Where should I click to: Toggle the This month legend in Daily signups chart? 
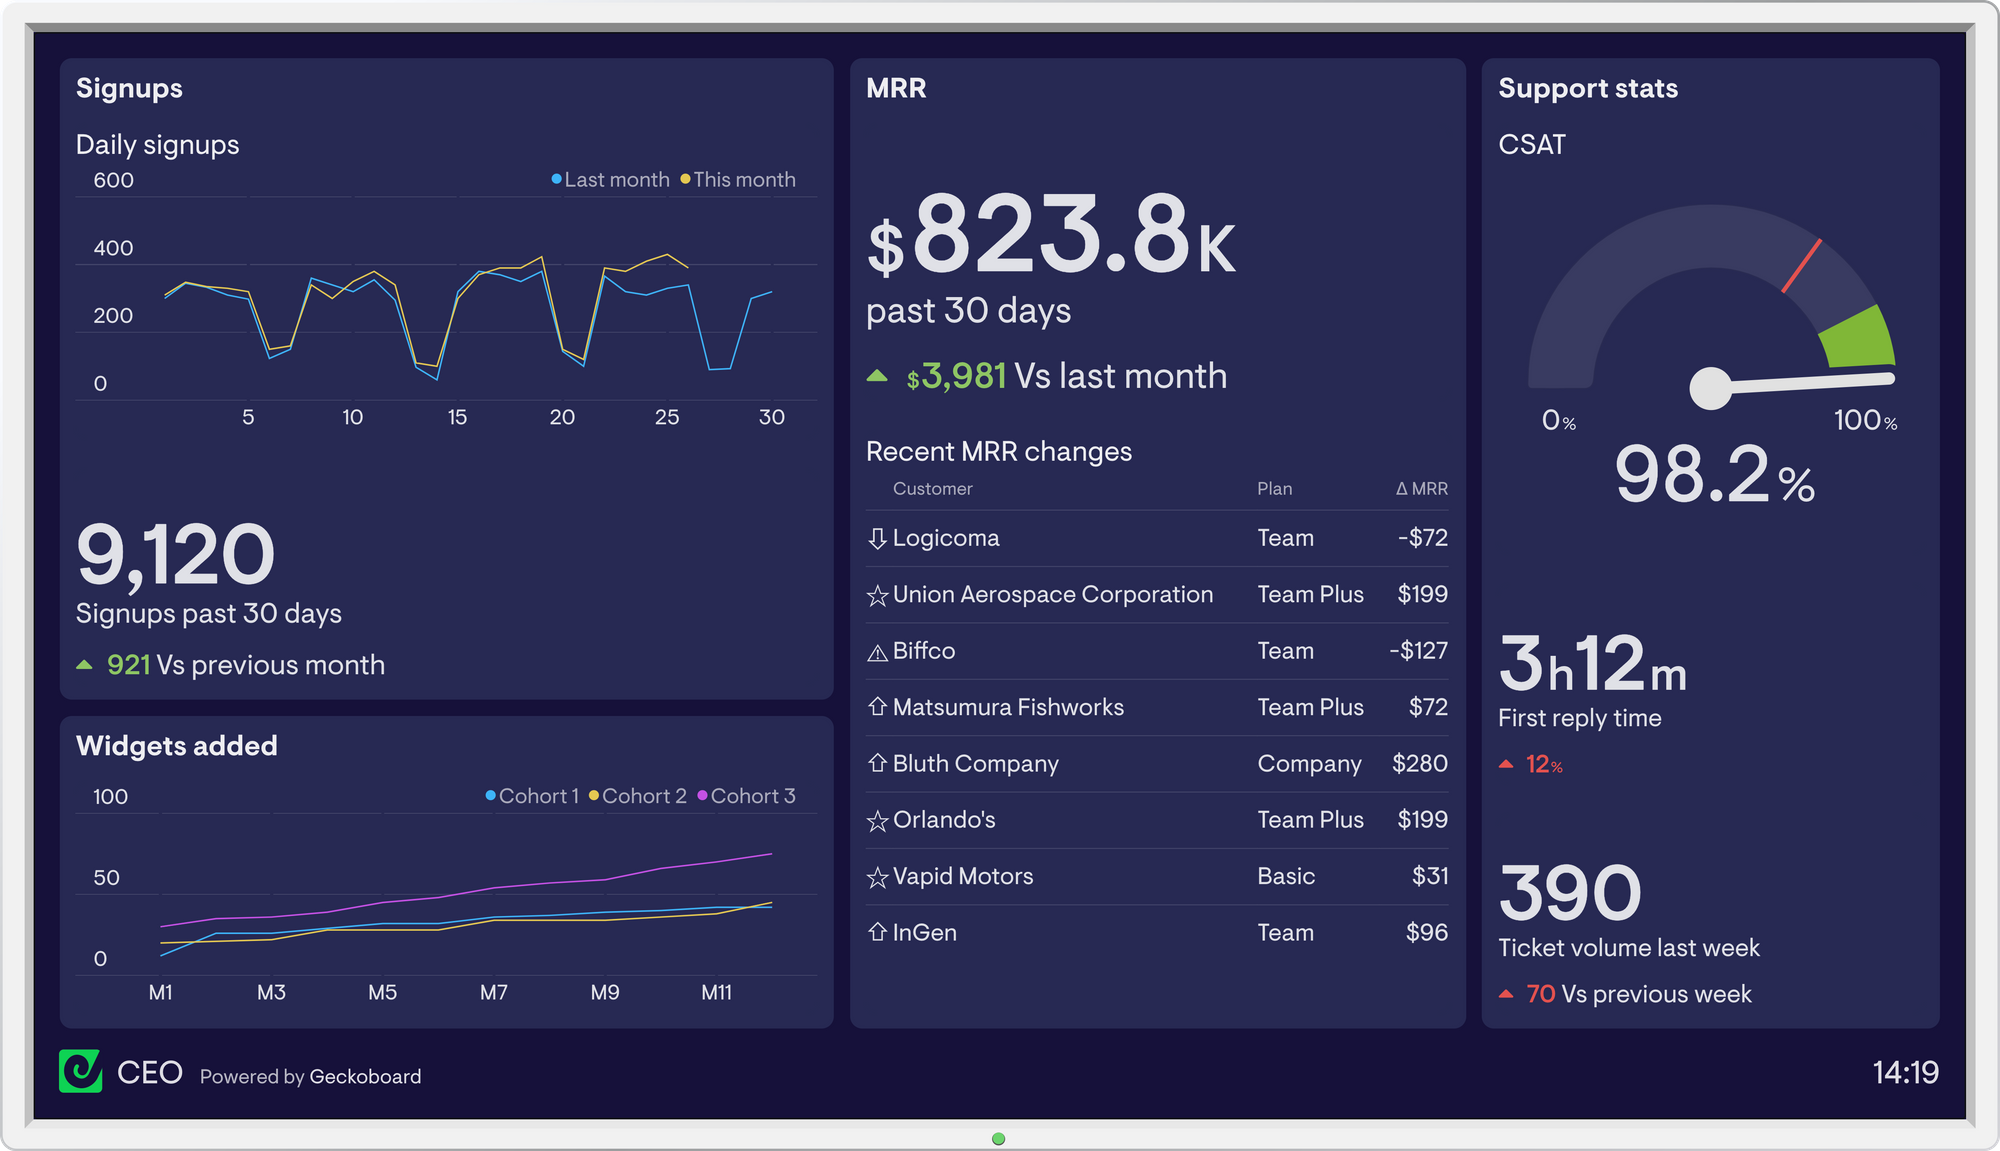(743, 179)
